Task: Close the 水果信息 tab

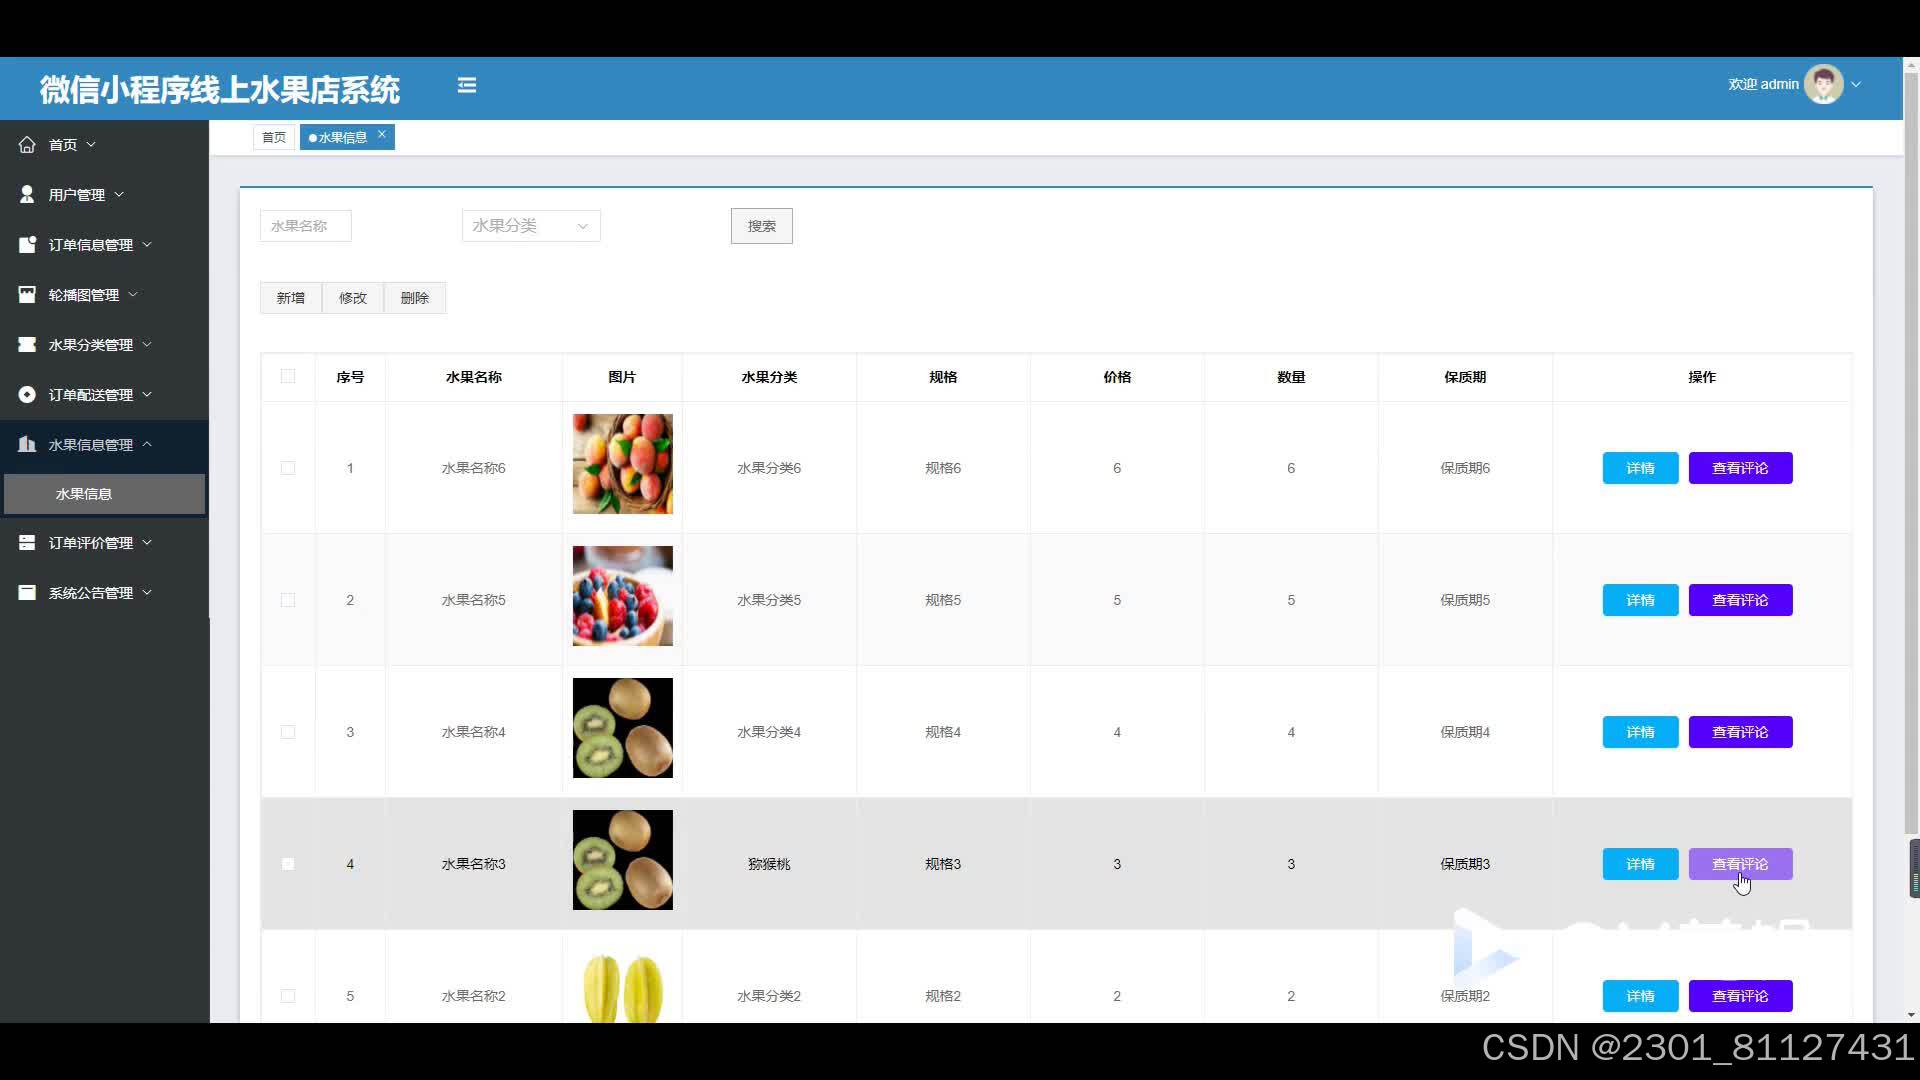Action: (x=381, y=134)
